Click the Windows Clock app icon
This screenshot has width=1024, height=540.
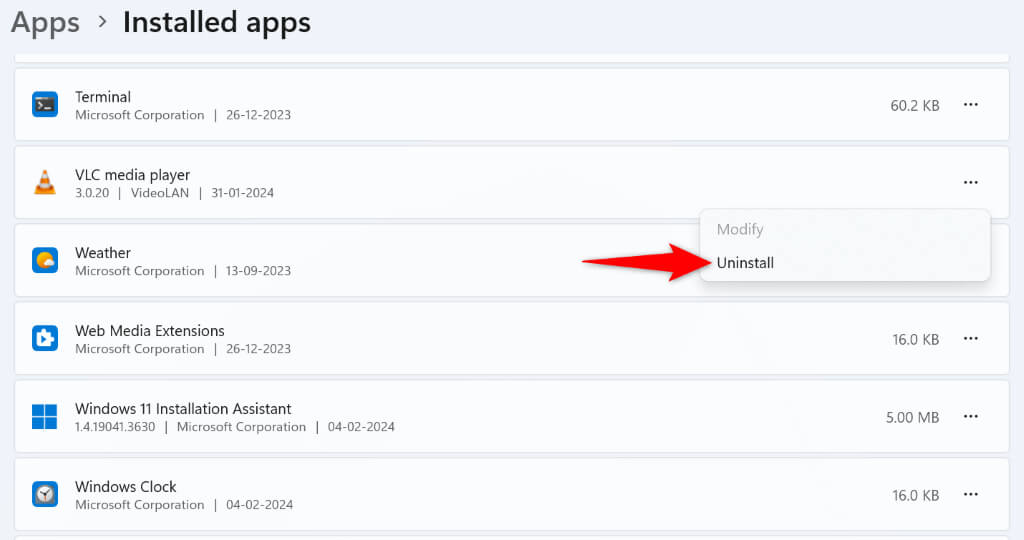coord(45,494)
